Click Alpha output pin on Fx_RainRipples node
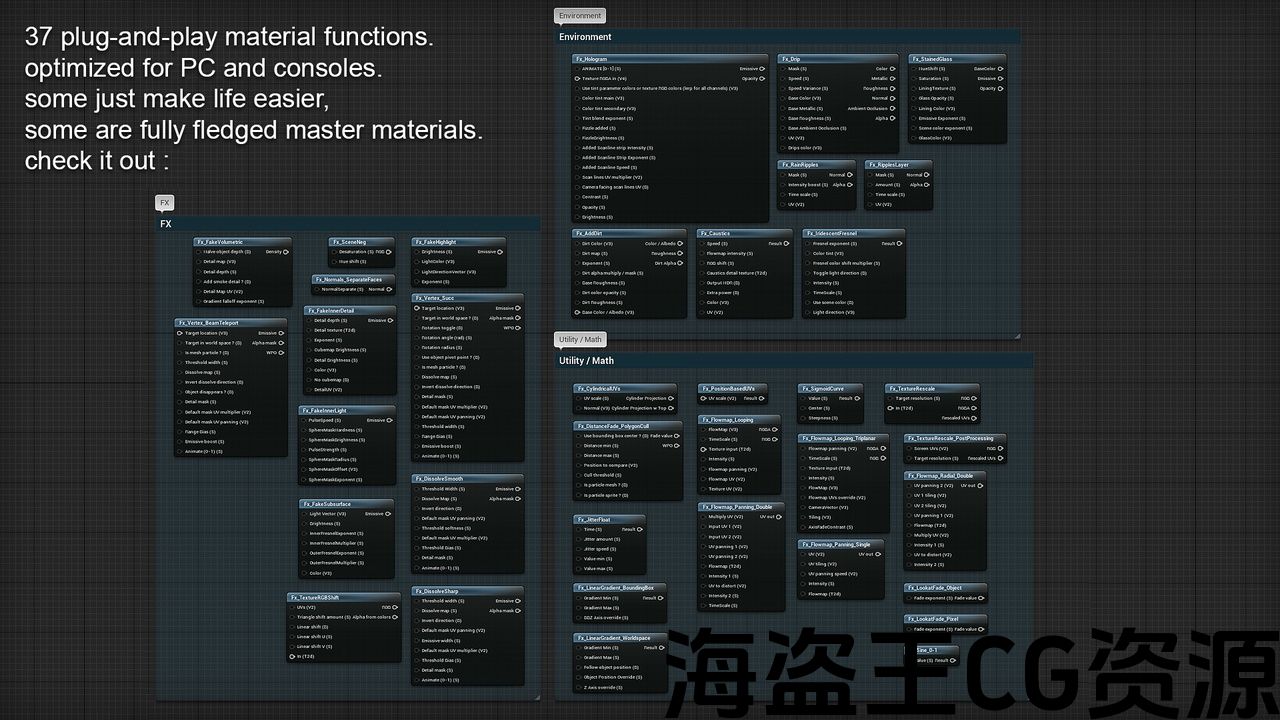Viewport: 1280px width, 720px height. (x=851, y=185)
